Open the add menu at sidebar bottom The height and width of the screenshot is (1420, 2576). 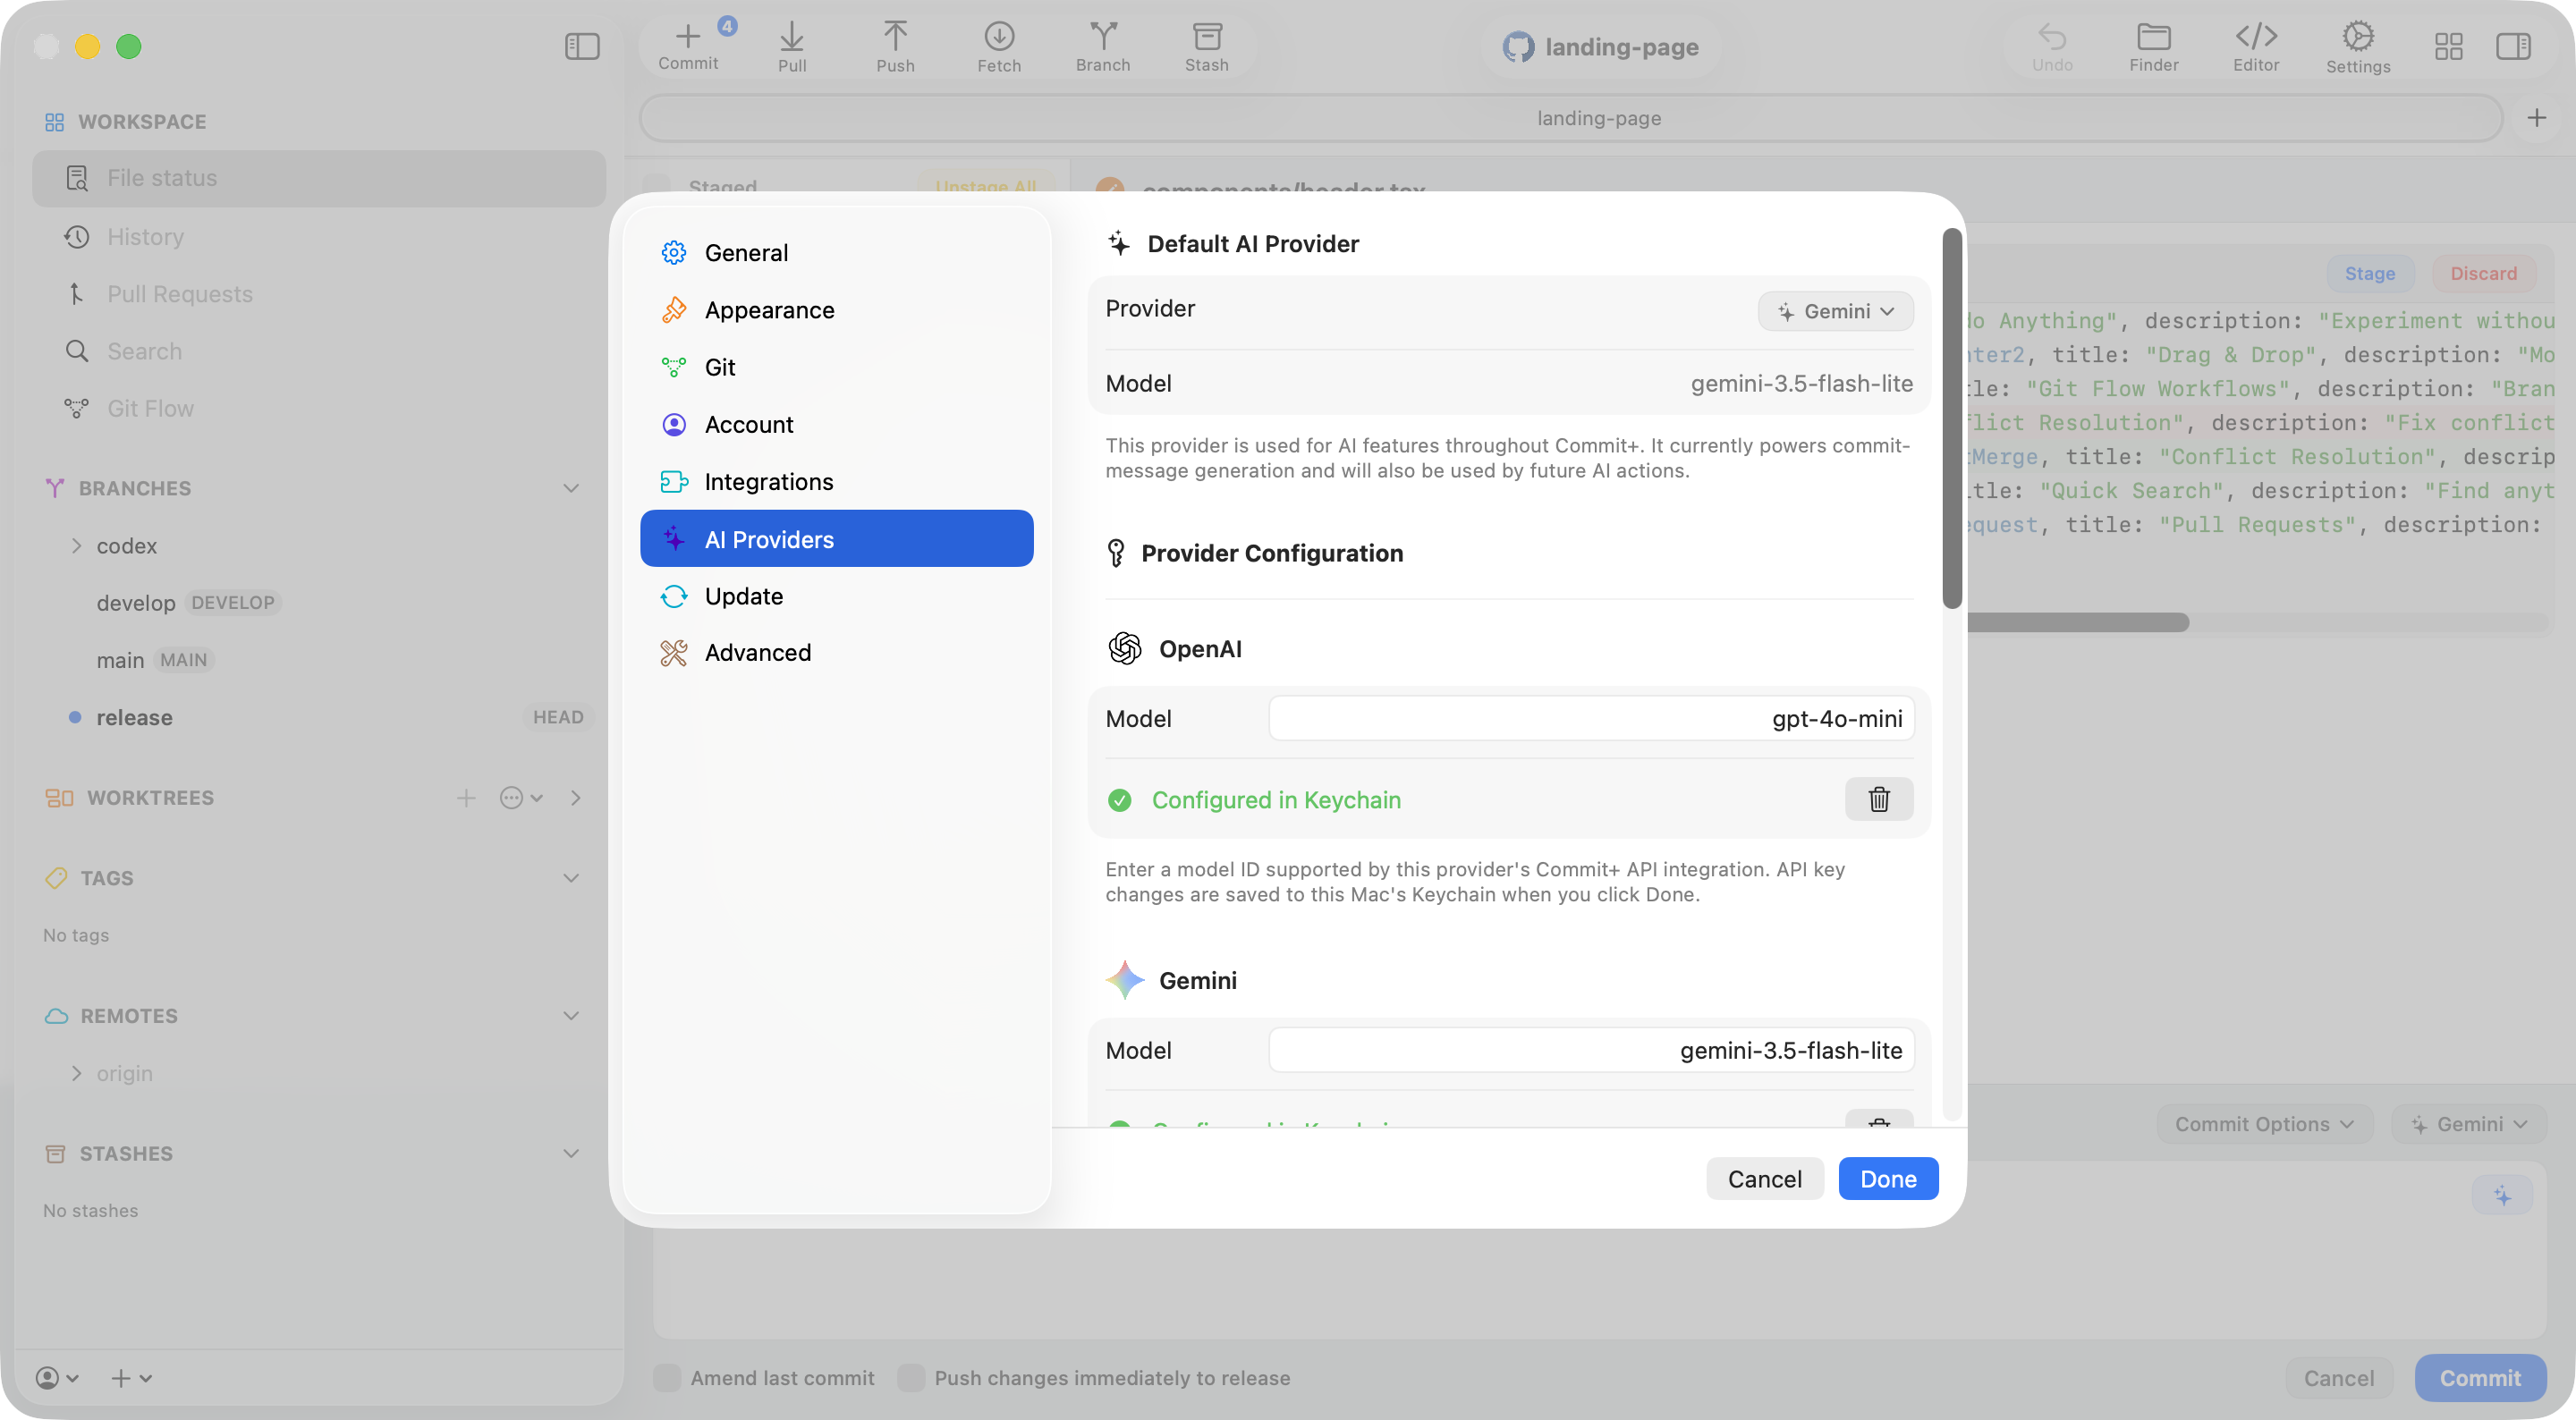point(131,1377)
